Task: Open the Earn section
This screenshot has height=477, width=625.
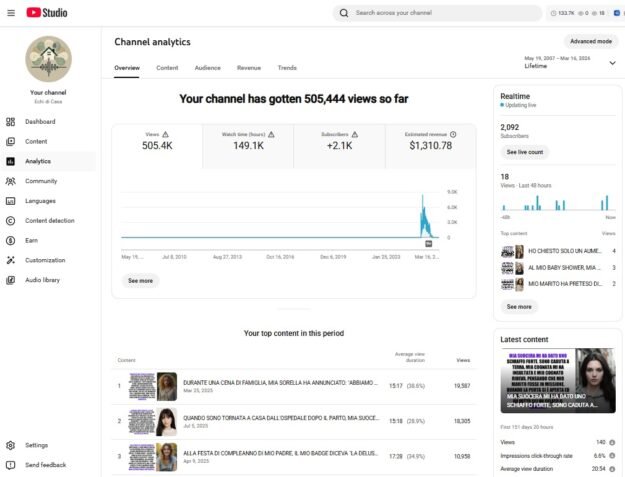Action: [31, 240]
